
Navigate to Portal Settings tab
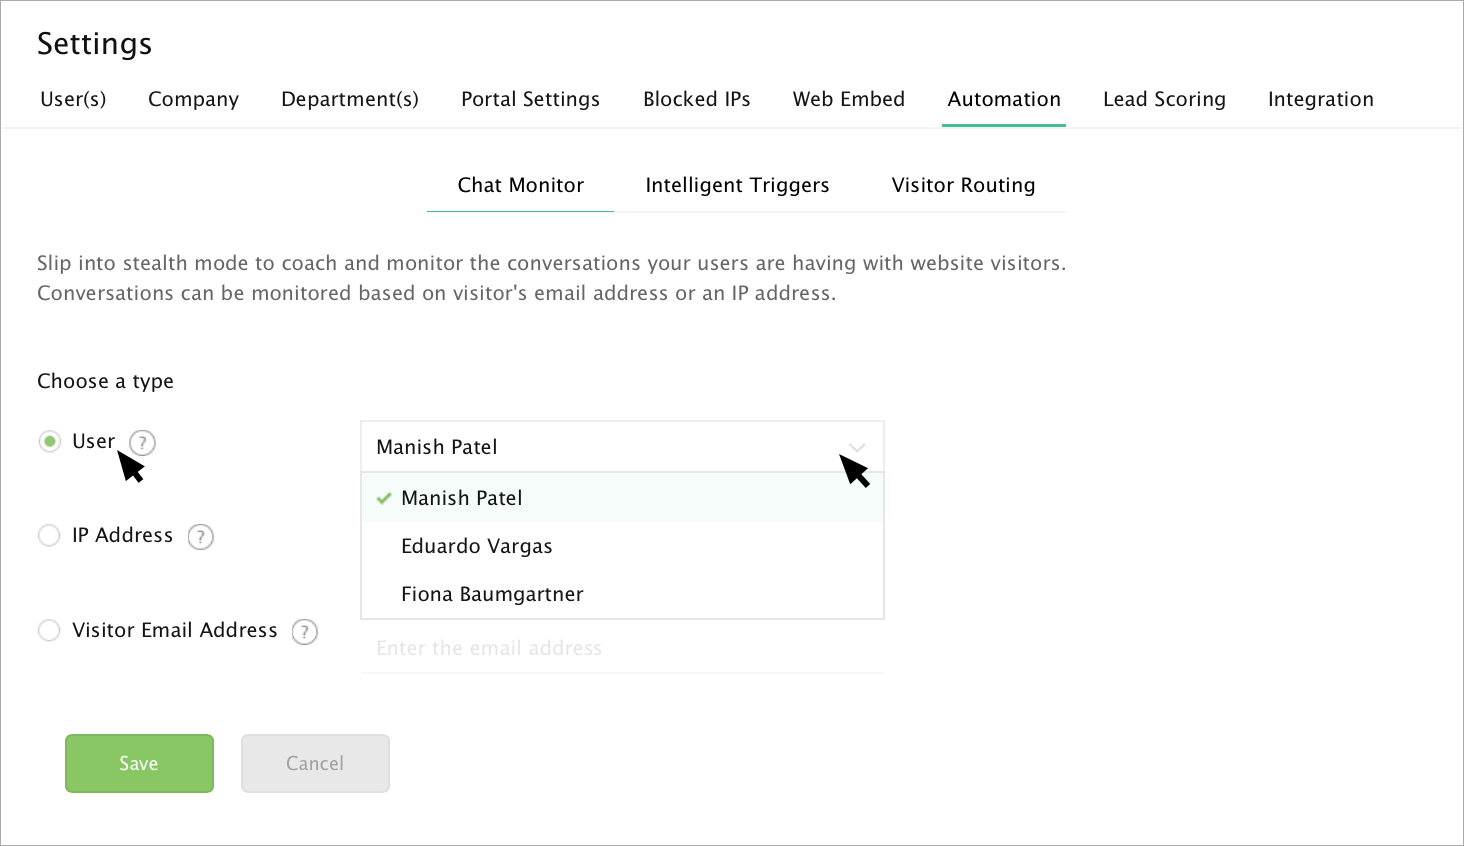click(530, 99)
